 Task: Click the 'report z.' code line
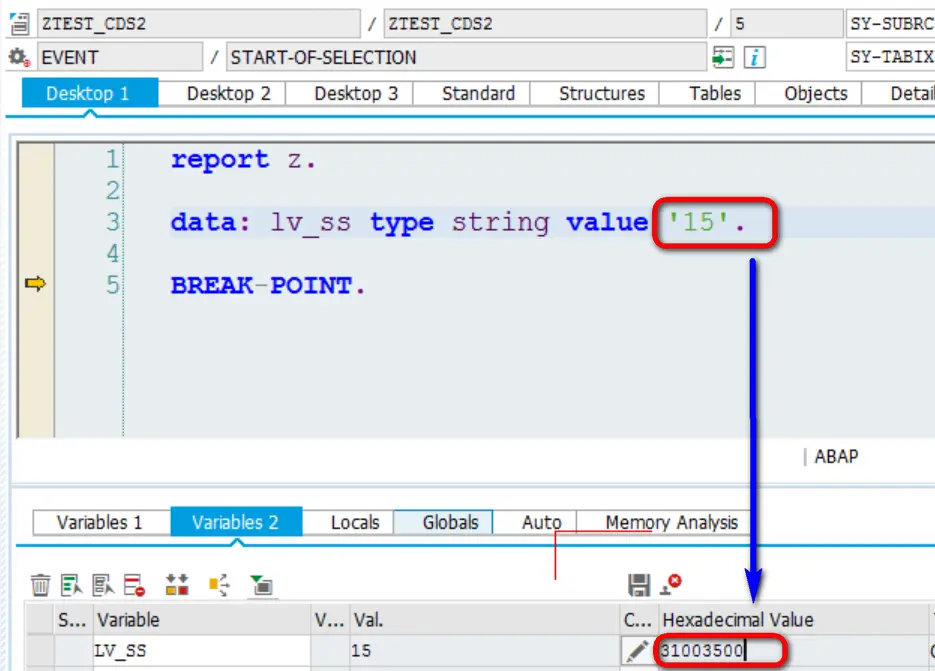coord(243,160)
